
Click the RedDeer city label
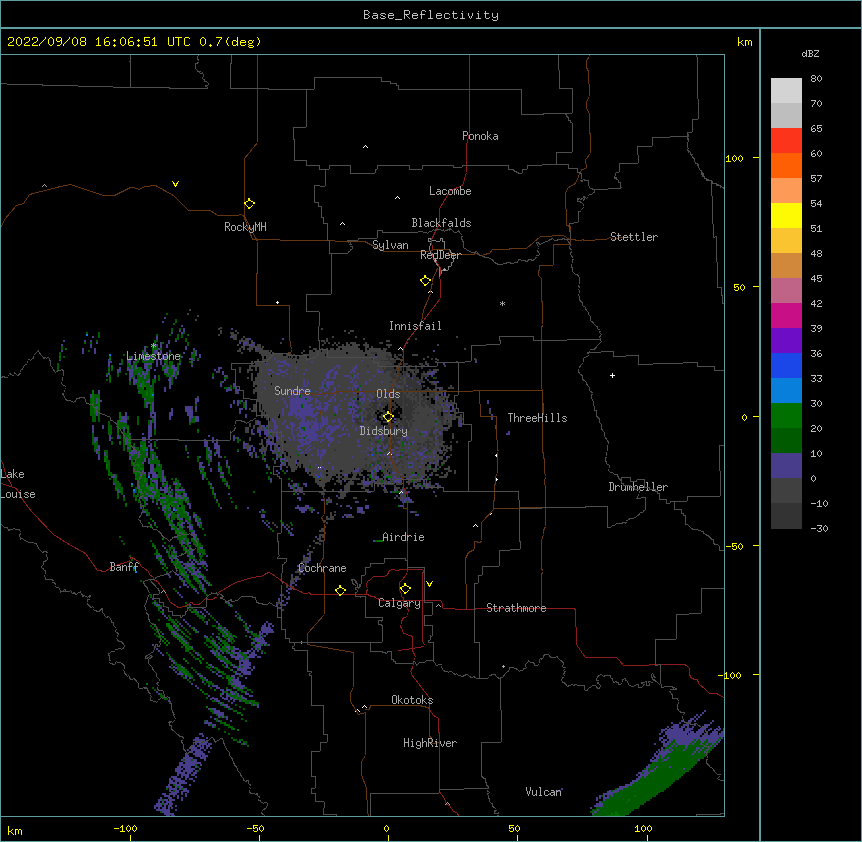[440, 255]
